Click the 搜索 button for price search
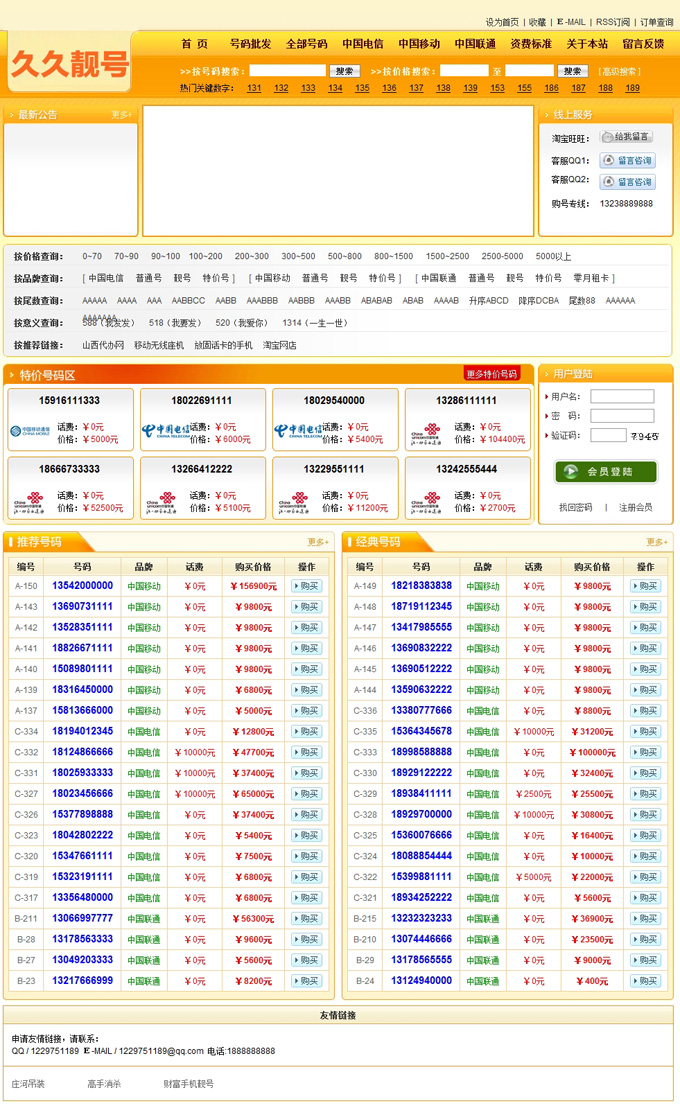The image size is (680, 1108). tap(573, 71)
